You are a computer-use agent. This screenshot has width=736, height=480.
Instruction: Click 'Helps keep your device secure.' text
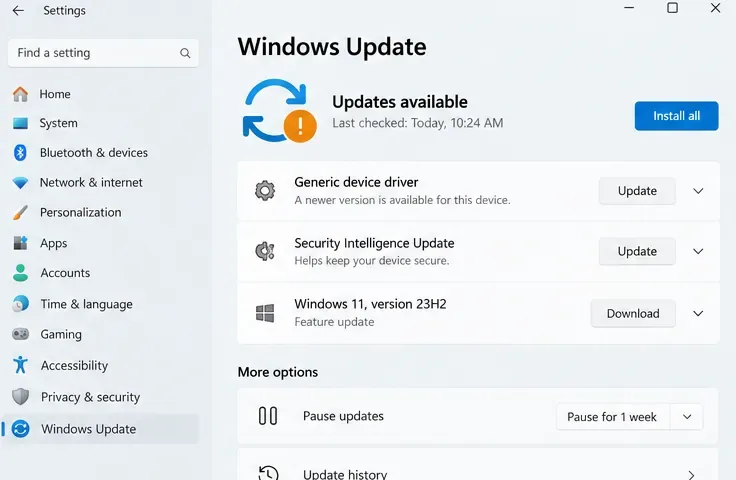pyautogui.click(x=372, y=260)
